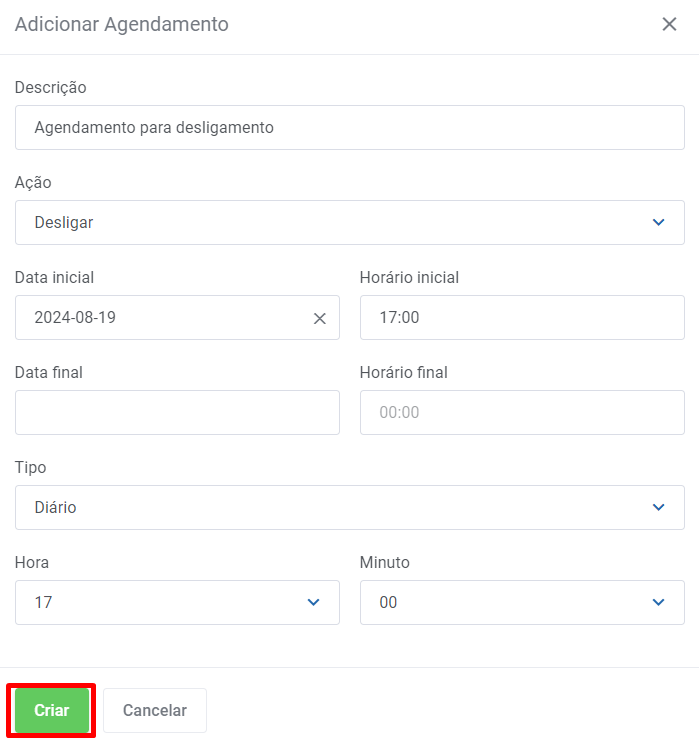Expand the Tipo dropdown showing Diário

(340, 507)
